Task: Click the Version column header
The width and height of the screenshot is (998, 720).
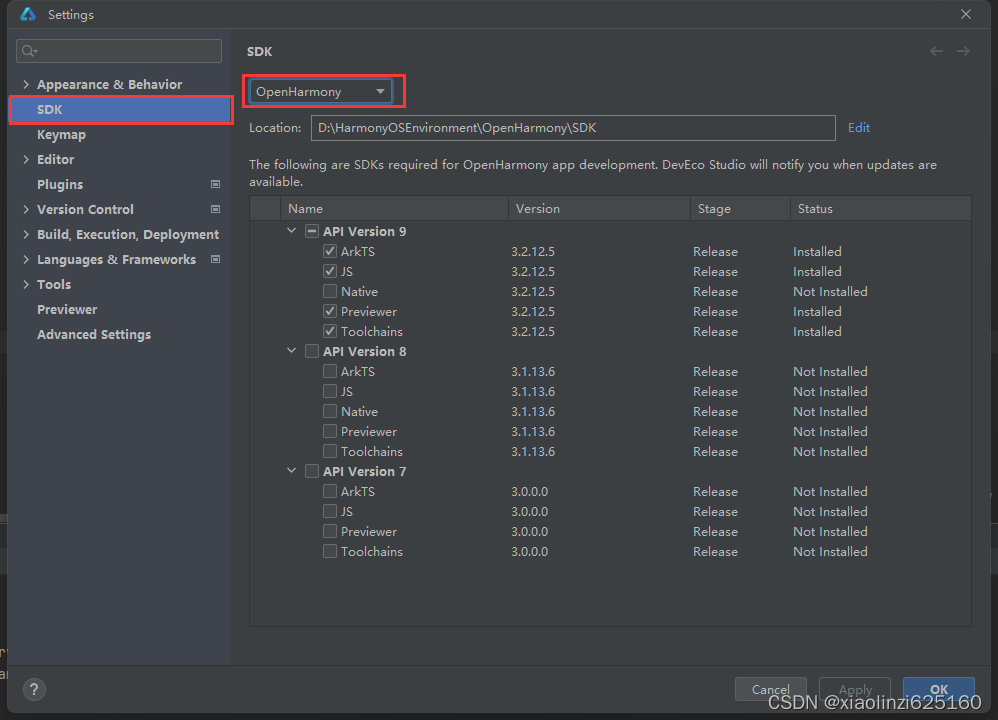Action: click(599, 208)
